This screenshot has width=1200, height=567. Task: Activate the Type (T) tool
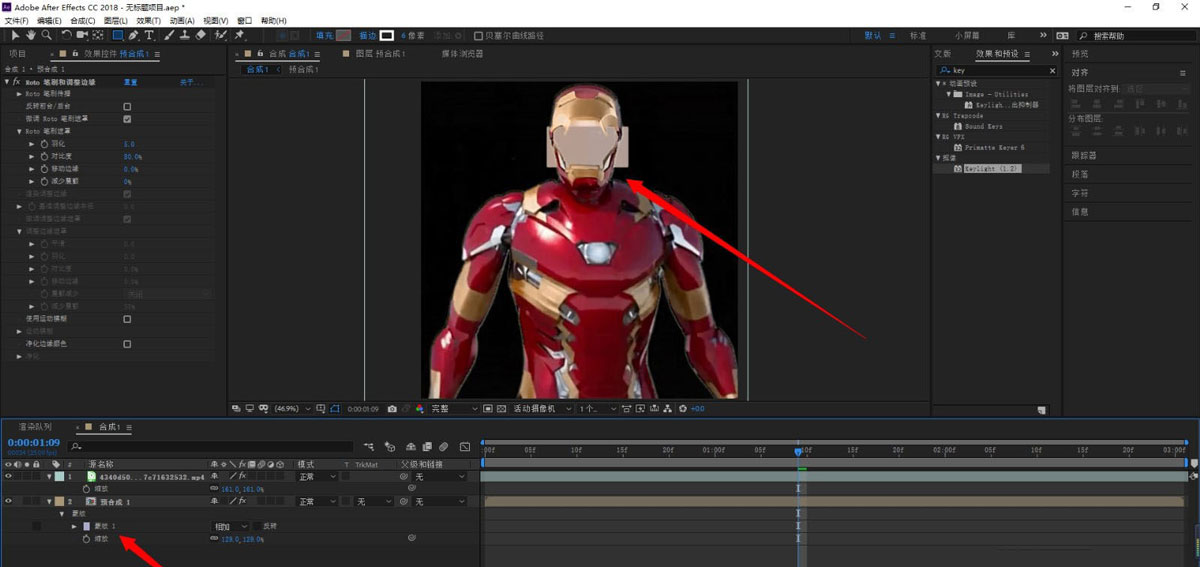pos(151,35)
